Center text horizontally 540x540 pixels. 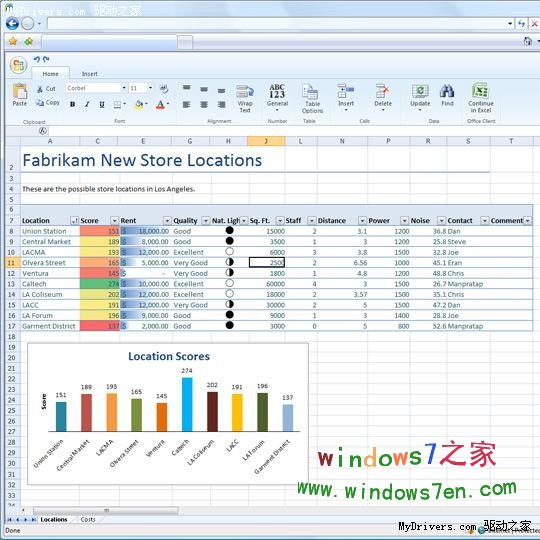click(204, 104)
